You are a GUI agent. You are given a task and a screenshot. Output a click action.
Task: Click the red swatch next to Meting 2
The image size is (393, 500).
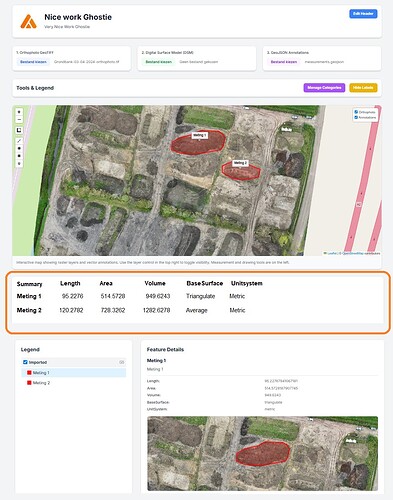[x=29, y=383]
